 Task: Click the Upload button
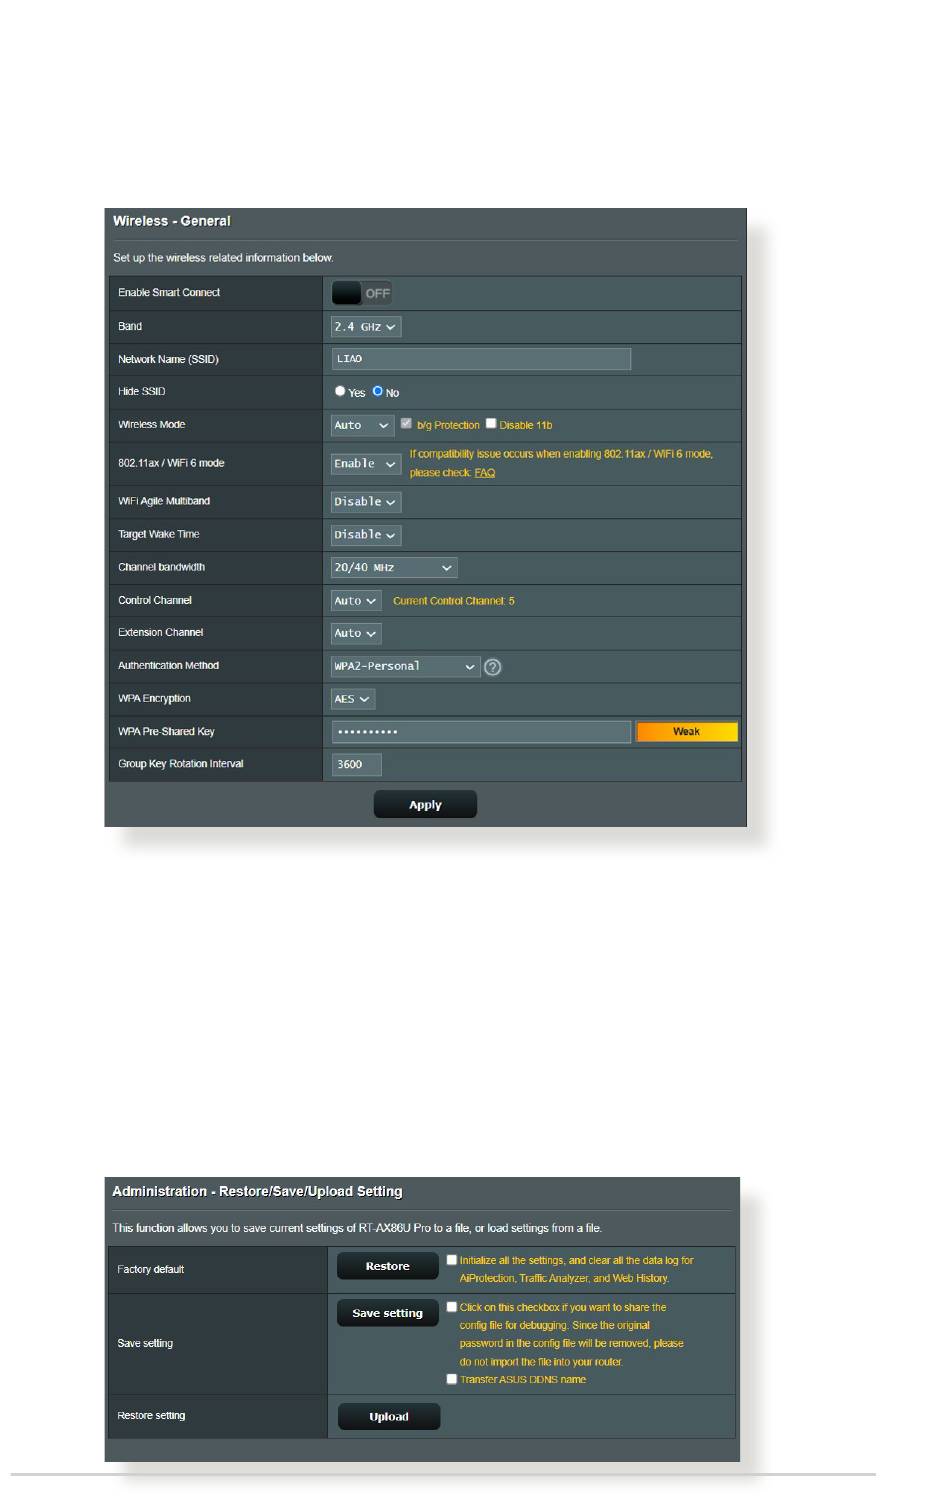(x=389, y=1417)
